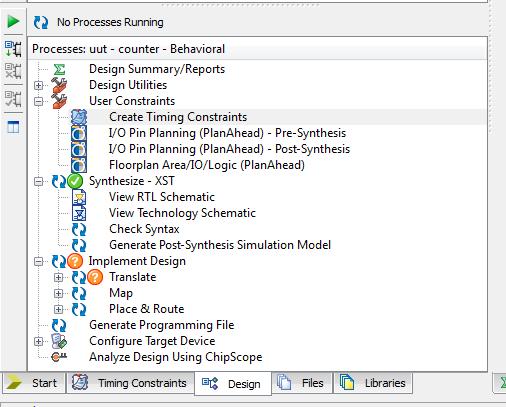506x407 pixels.
Task: Select View Technology Schematic entry
Action: coord(182,213)
